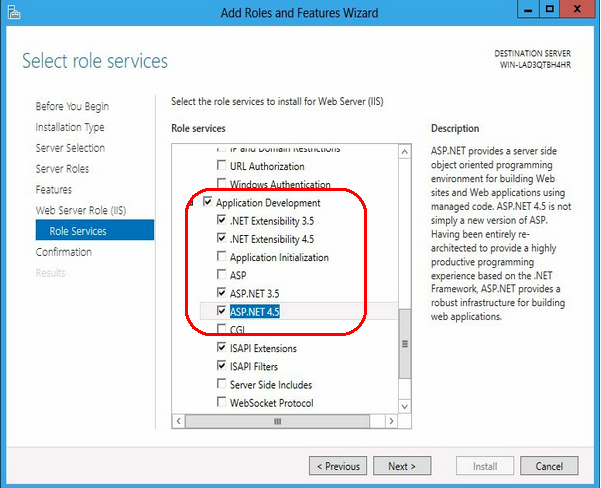
Task: Maximize the wizard window
Action: click(x=549, y=9)
